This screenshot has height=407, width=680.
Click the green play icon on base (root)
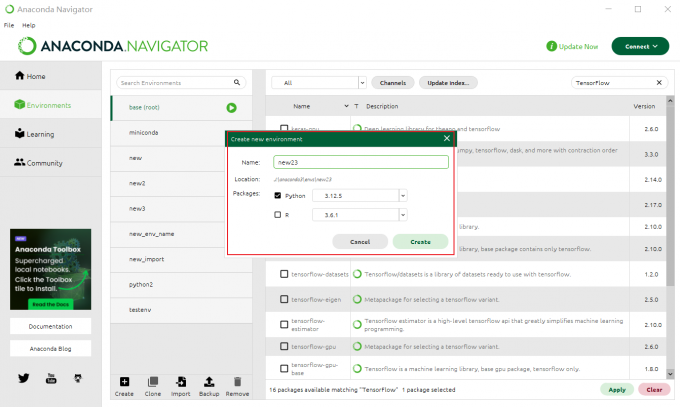click(232, 108)
